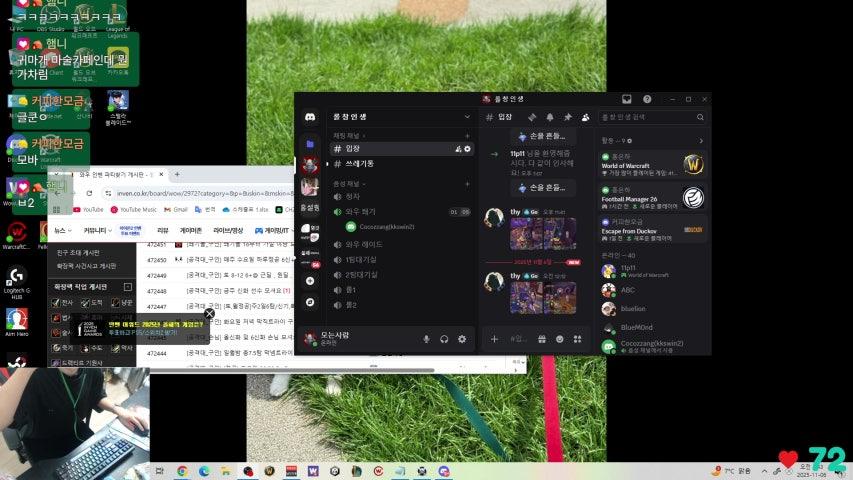Expand 커뮤니티 menu on inven site

[97, 231]
